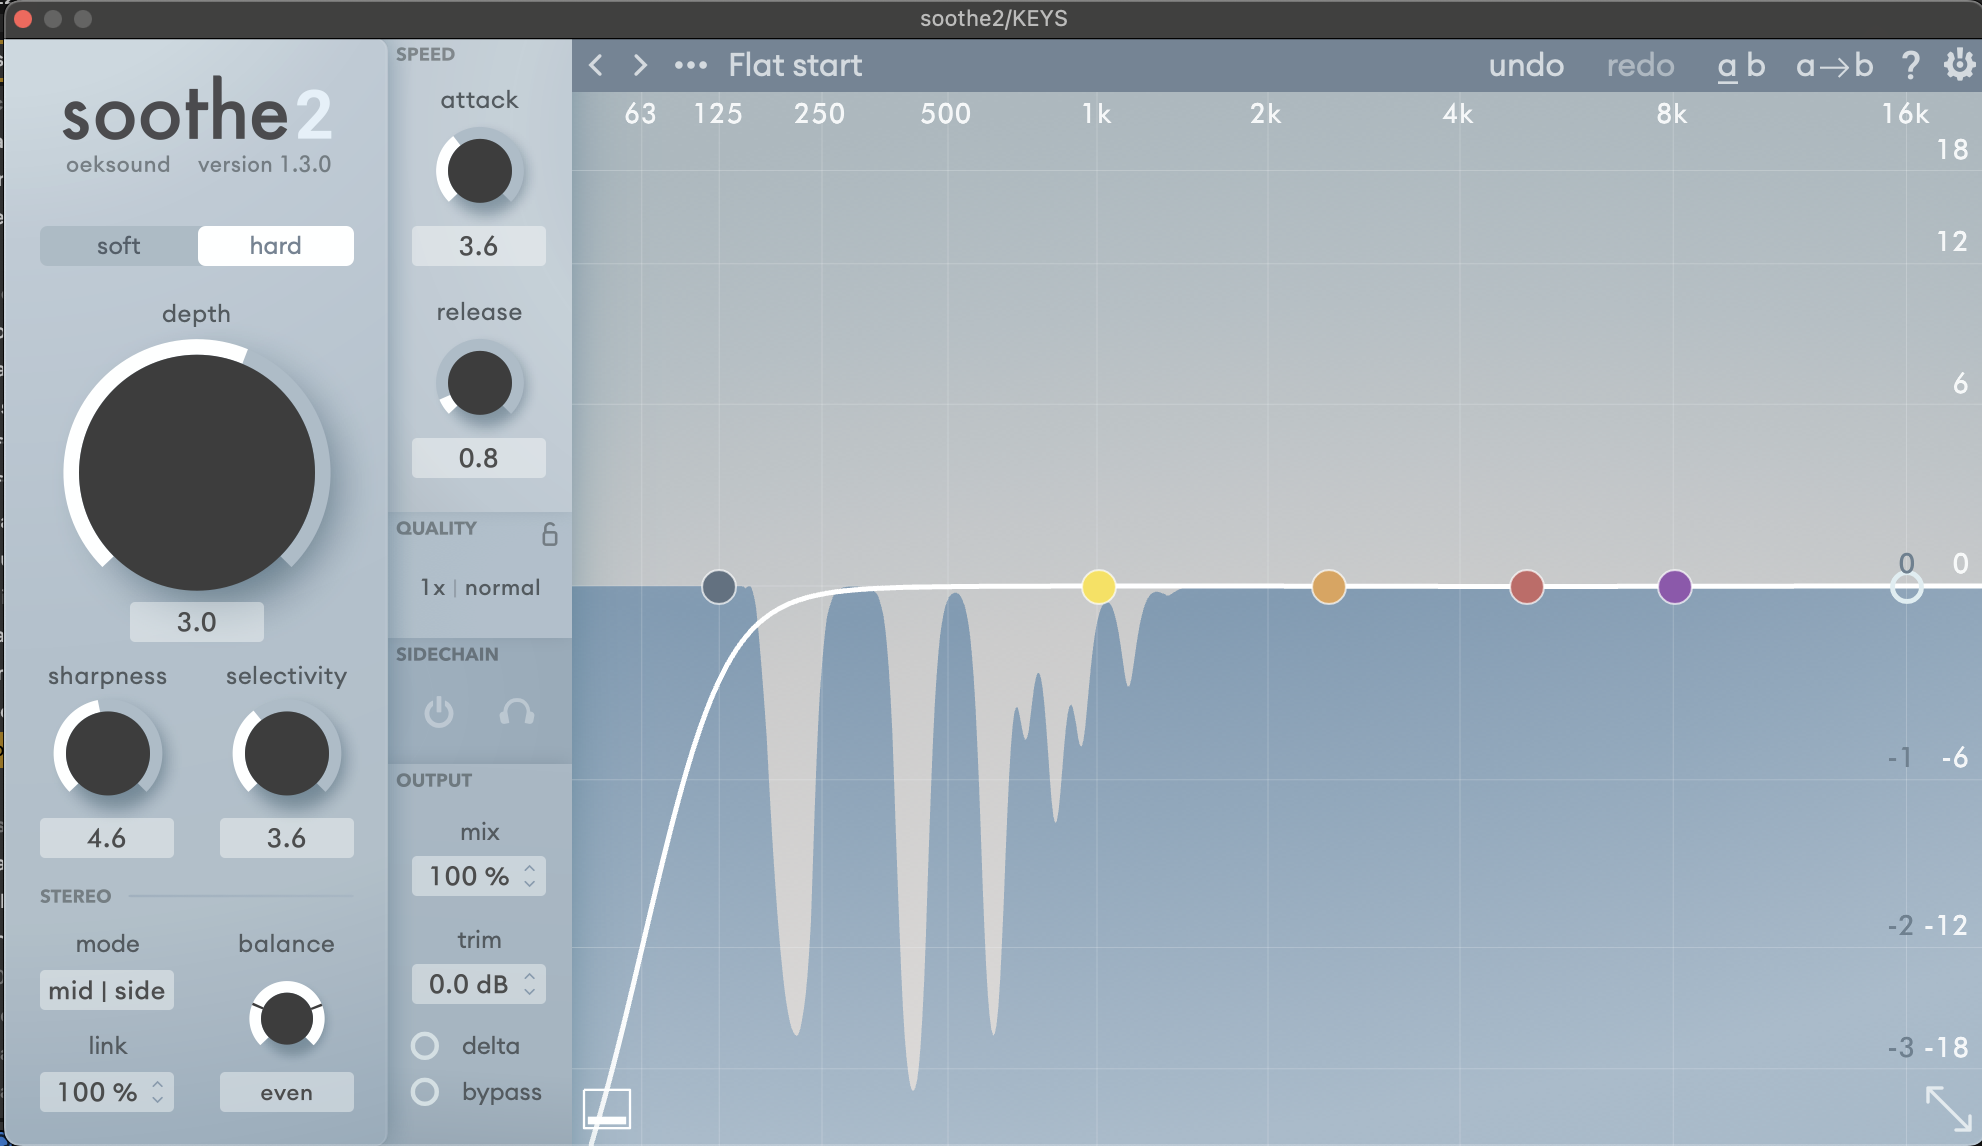Click the trim 0.0 dB field
Image resolution: width=1982 pixels, height=1146 pixels.
[479, 984]
